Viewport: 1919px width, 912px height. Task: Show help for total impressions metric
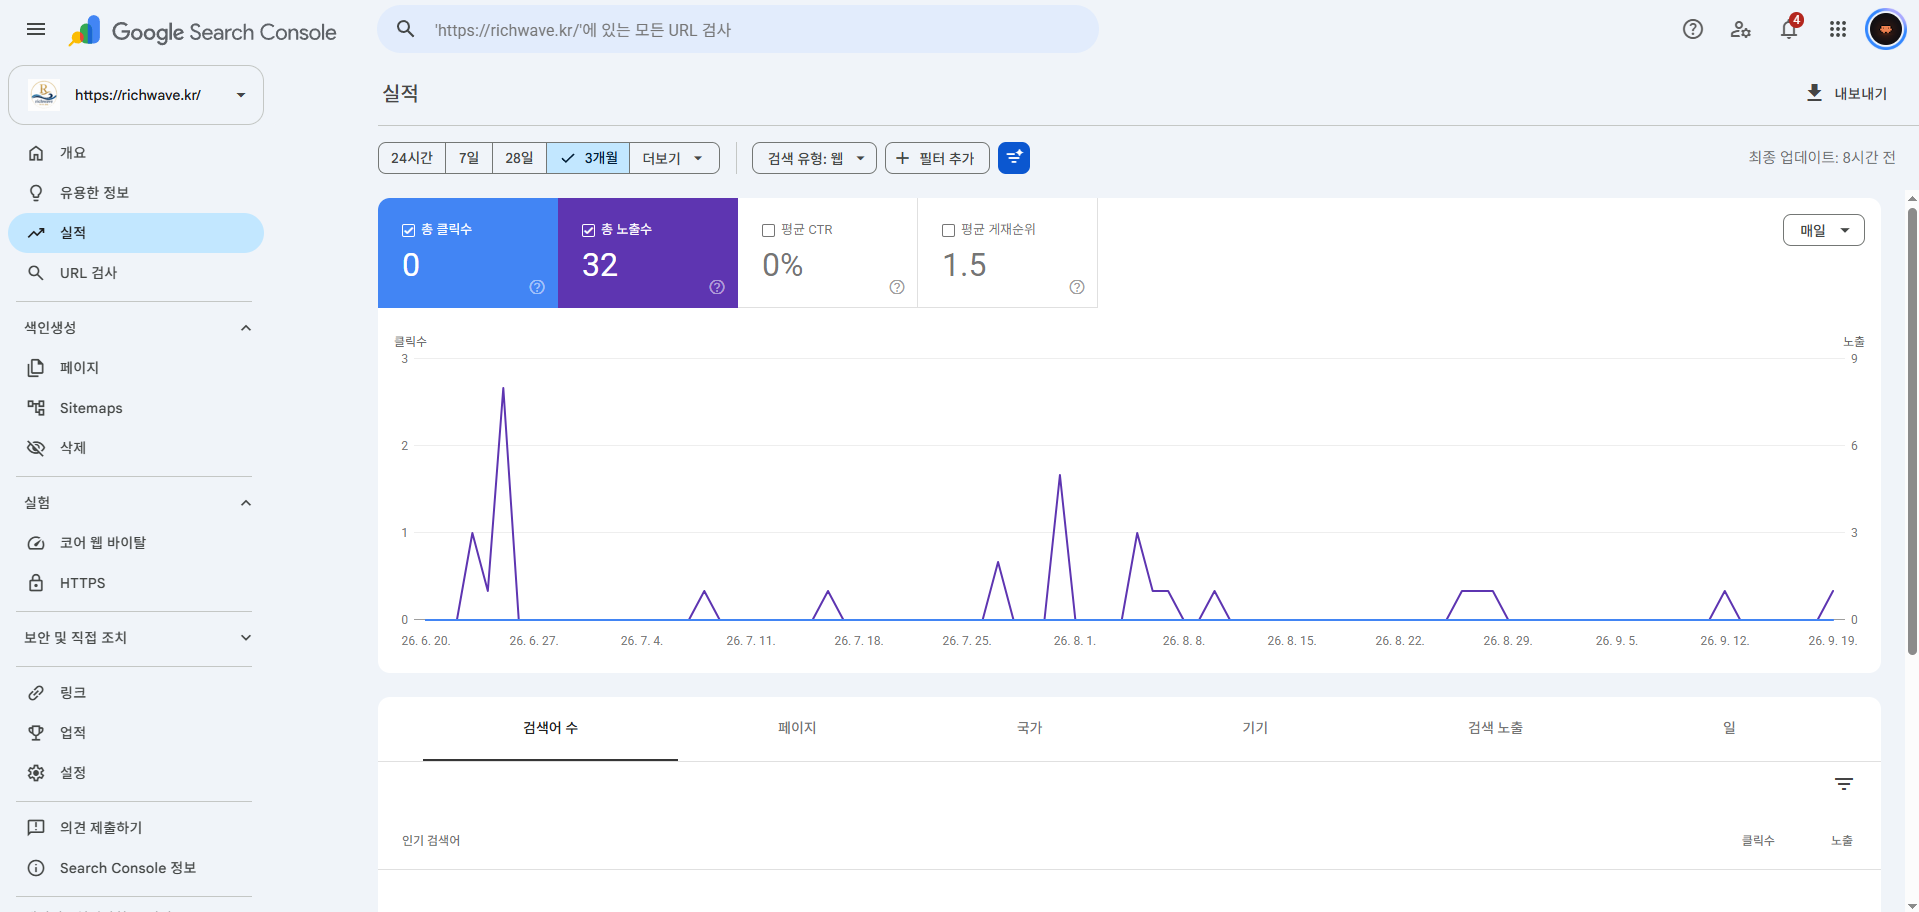click(717, 287)
